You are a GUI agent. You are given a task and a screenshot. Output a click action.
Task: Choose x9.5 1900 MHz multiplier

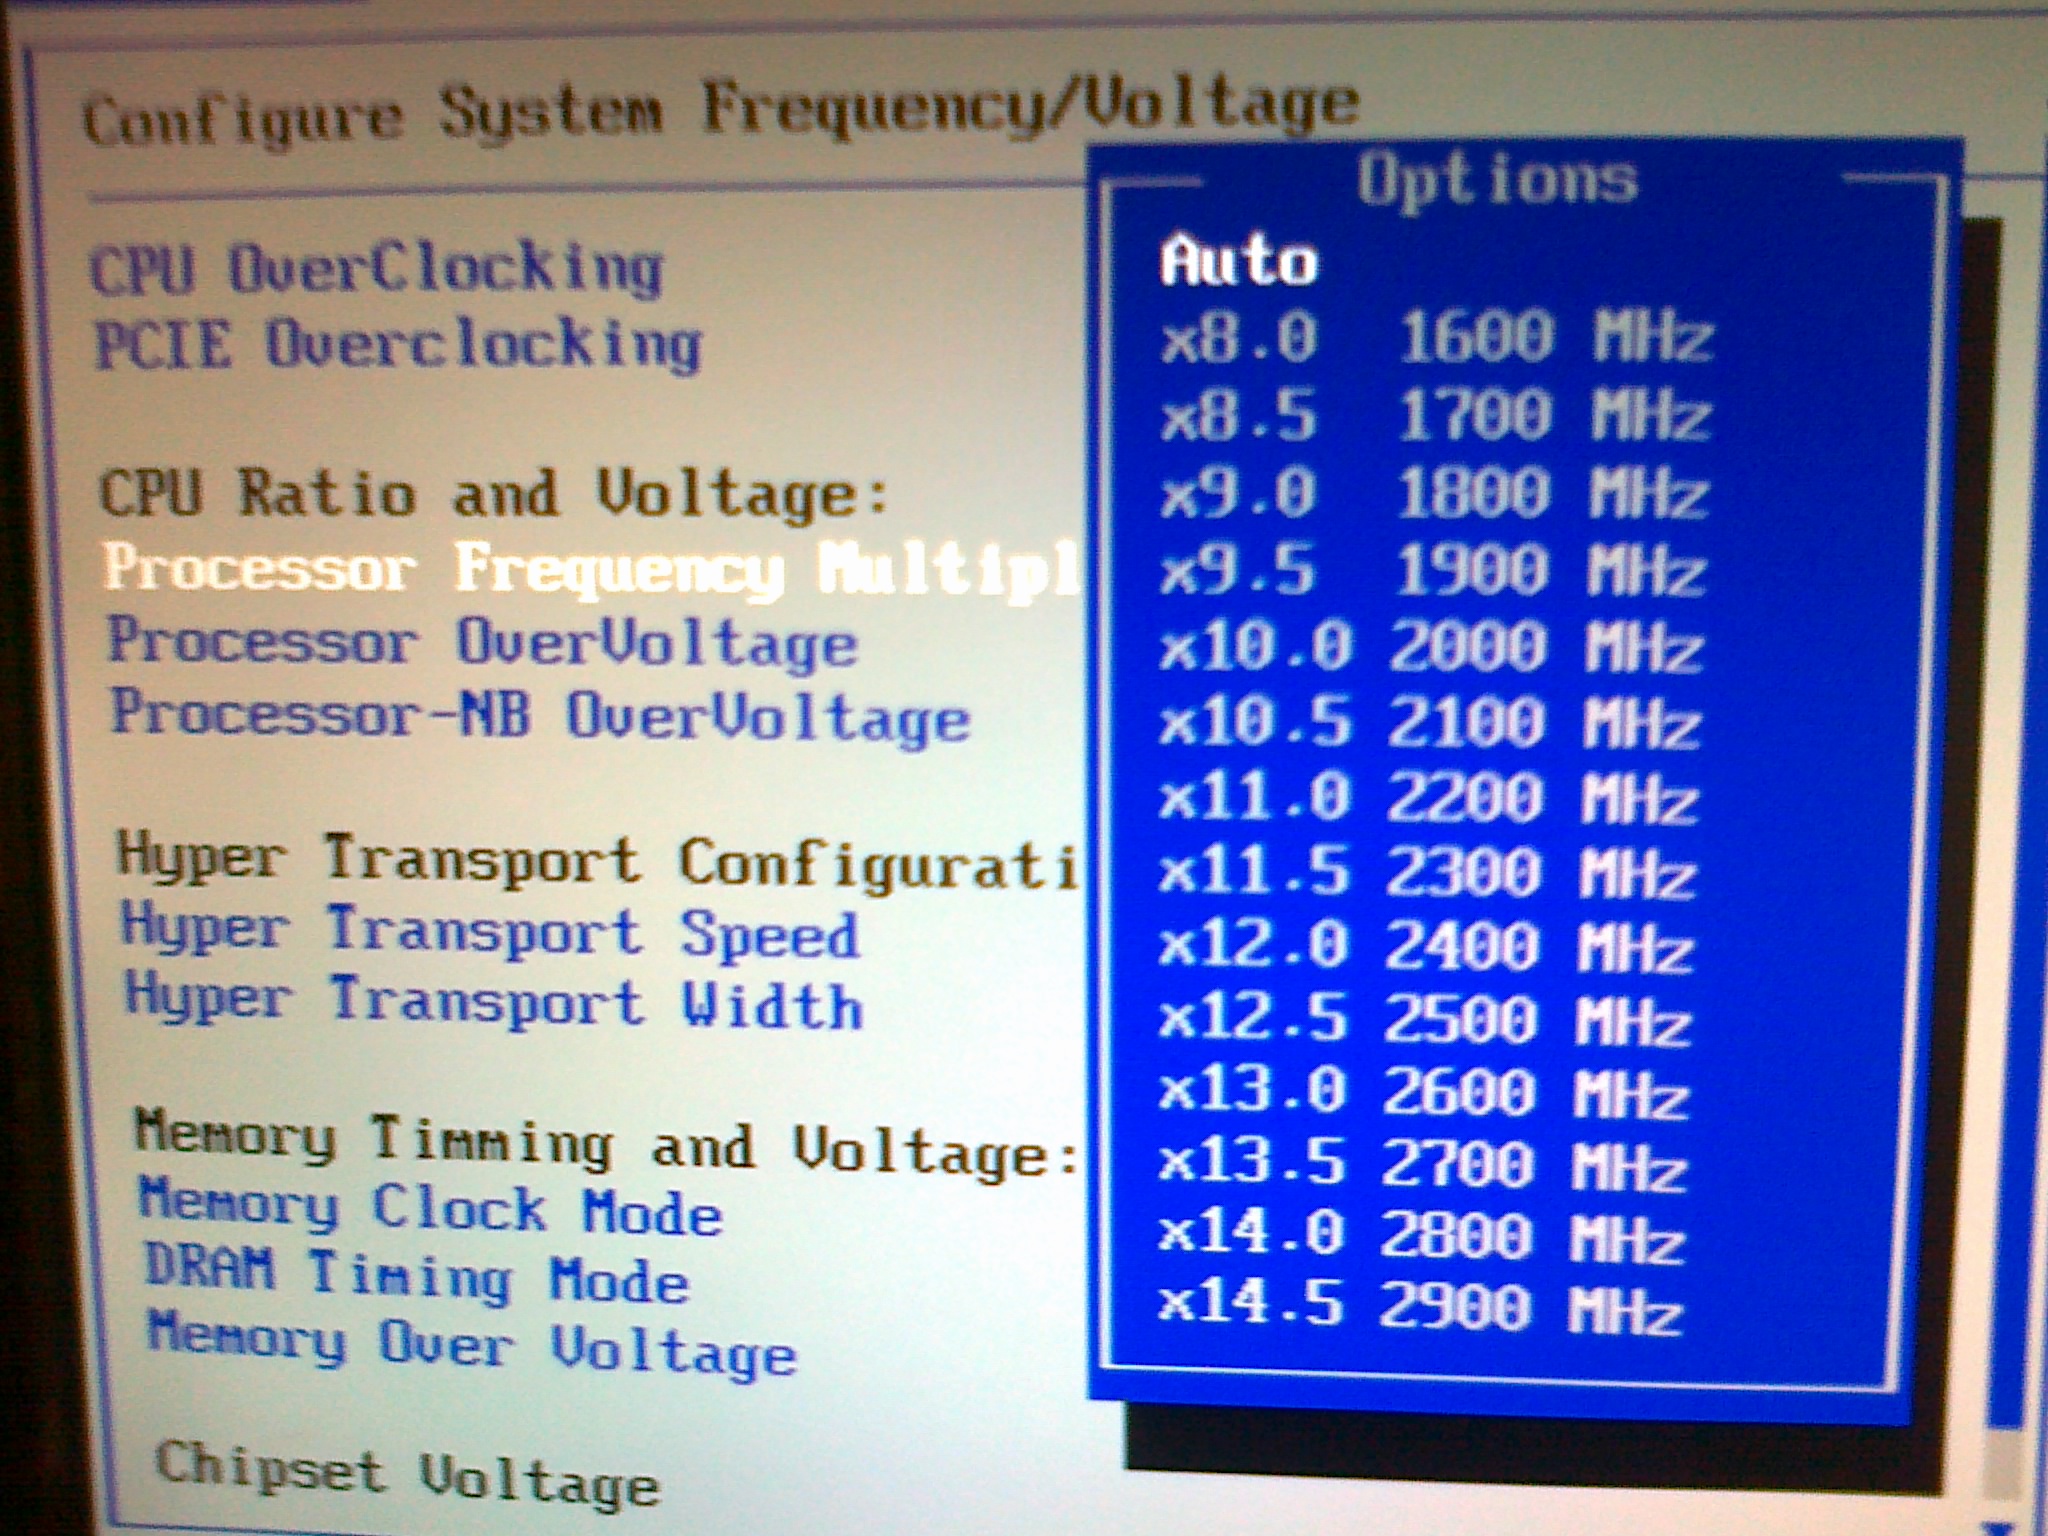click(1432, 571)
